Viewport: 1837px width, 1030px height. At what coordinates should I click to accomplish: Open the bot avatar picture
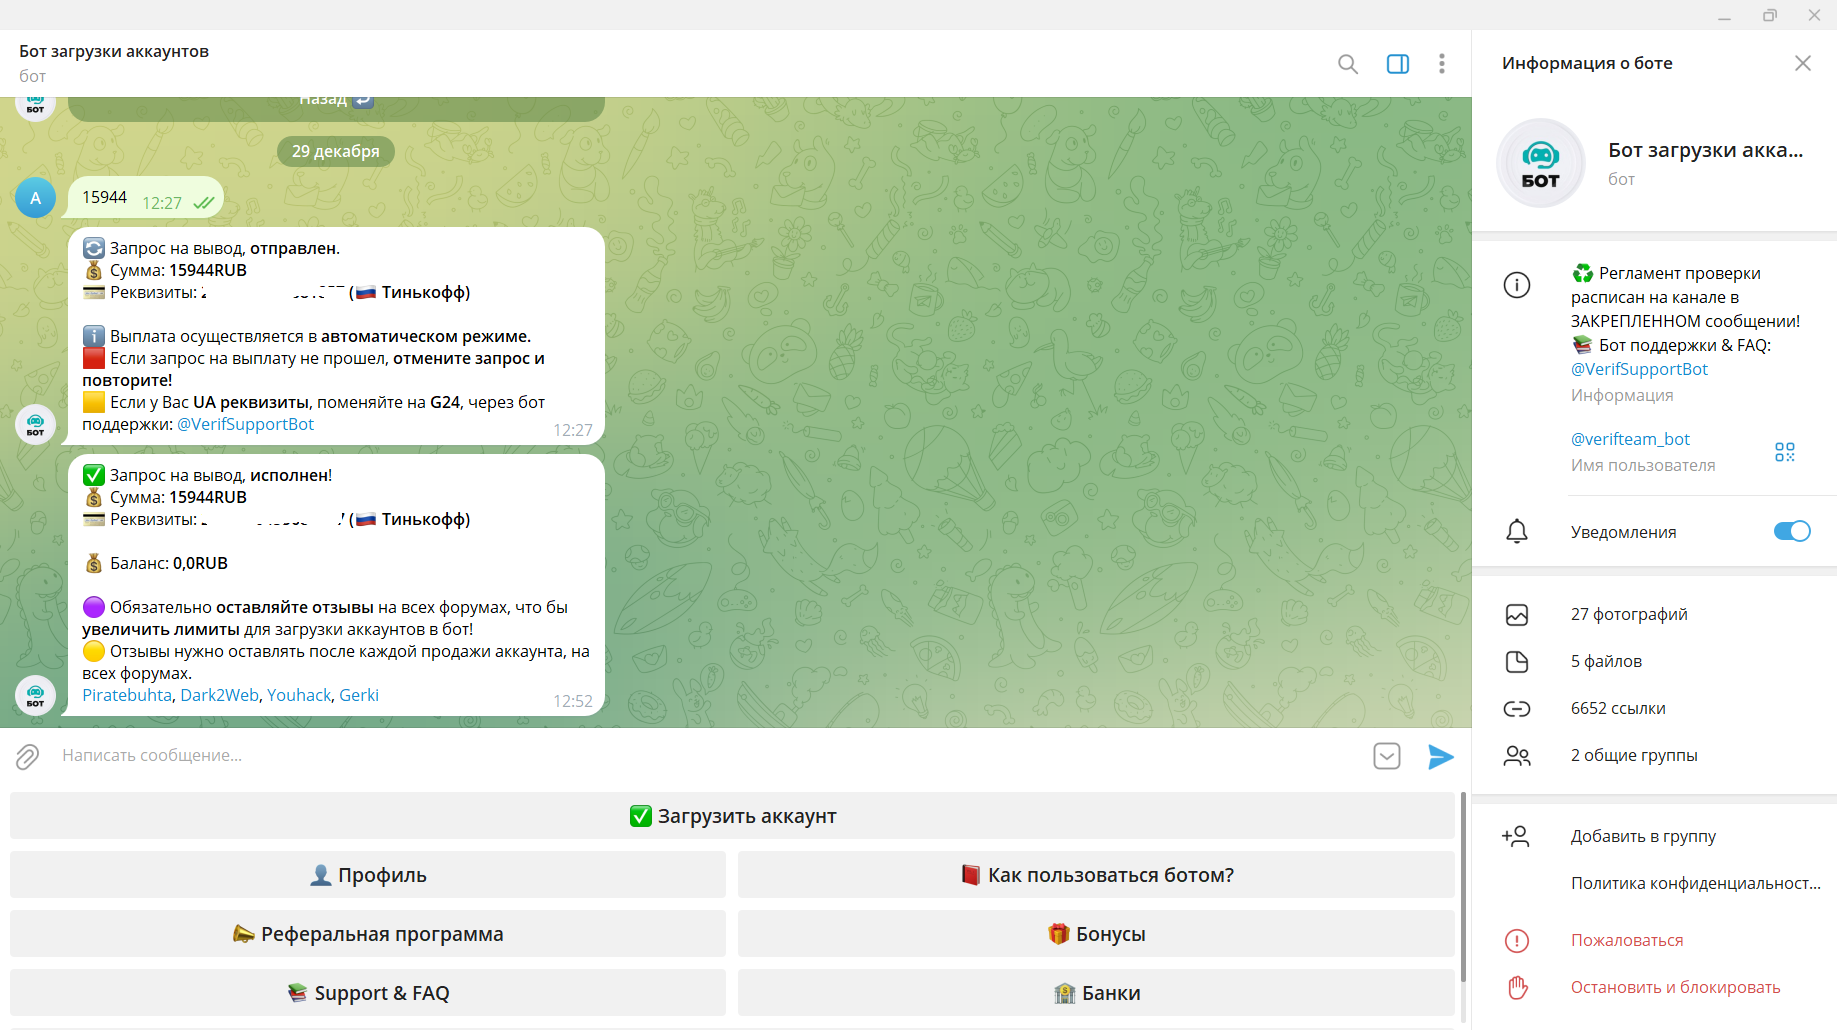pyautogui.click(x=1540, y=164)
